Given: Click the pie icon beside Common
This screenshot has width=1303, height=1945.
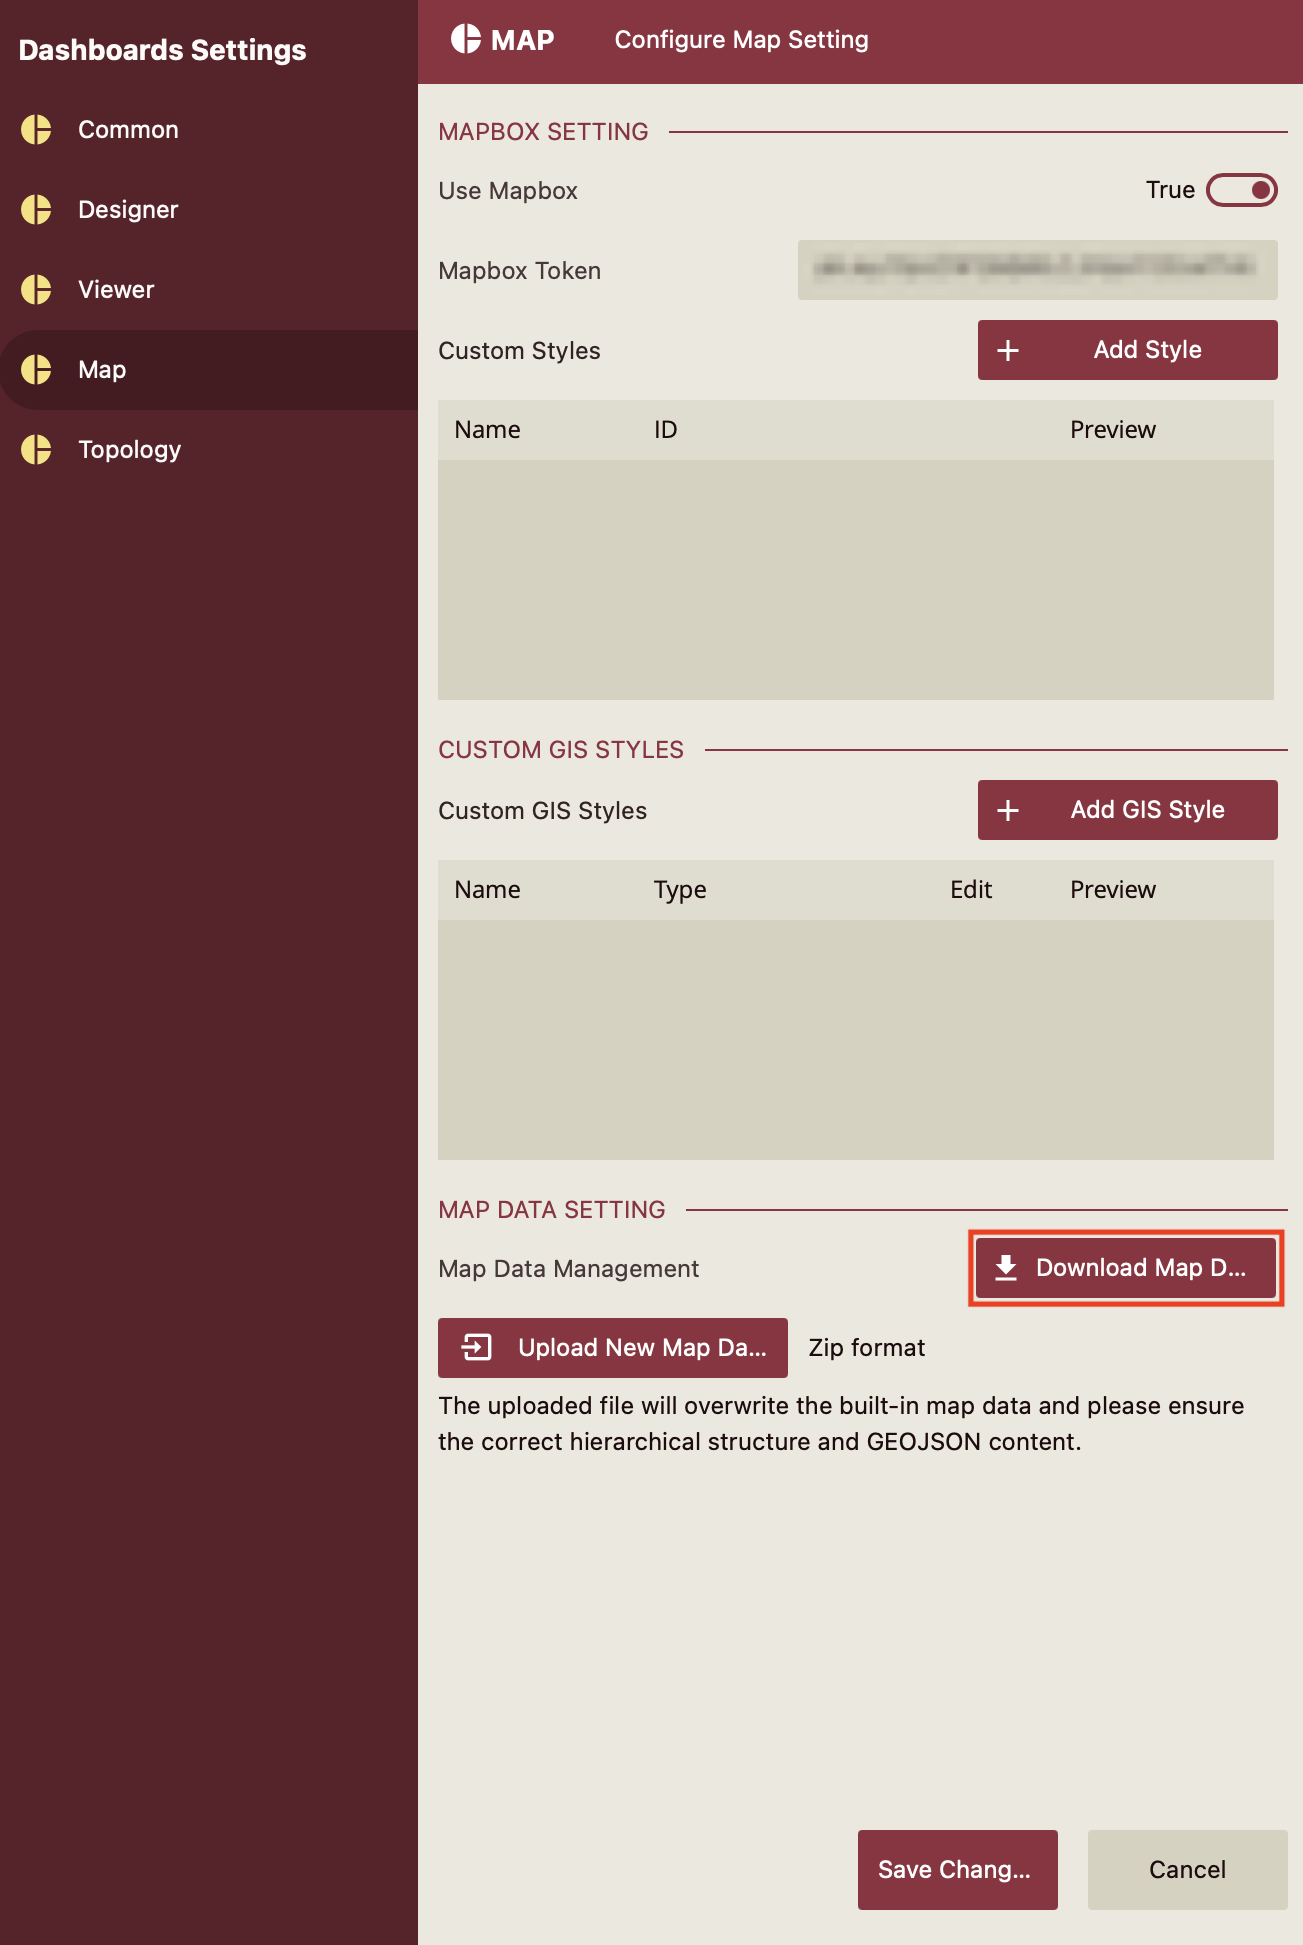Looking at the screenshot, I should 36,130.
